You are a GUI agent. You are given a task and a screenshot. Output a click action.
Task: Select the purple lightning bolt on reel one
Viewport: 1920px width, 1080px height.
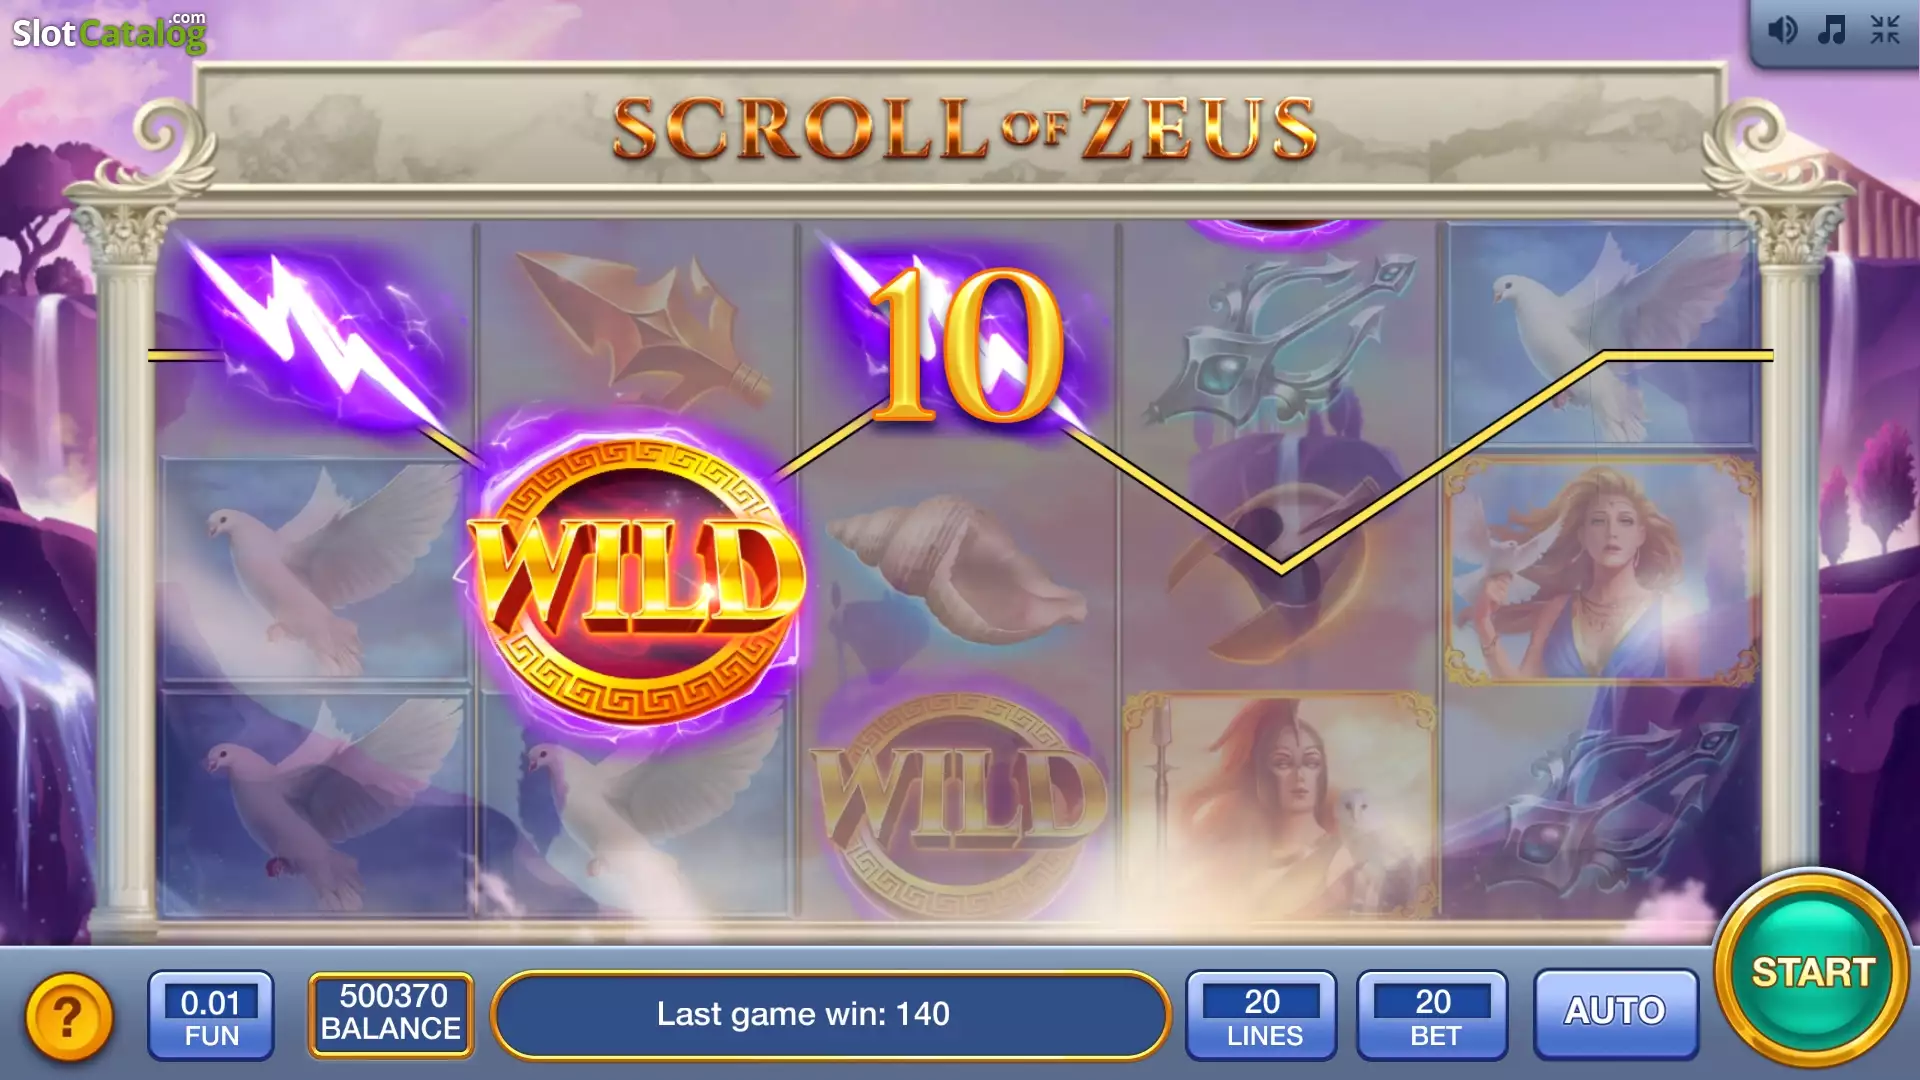pyautogui.click(x=316, y=338)
